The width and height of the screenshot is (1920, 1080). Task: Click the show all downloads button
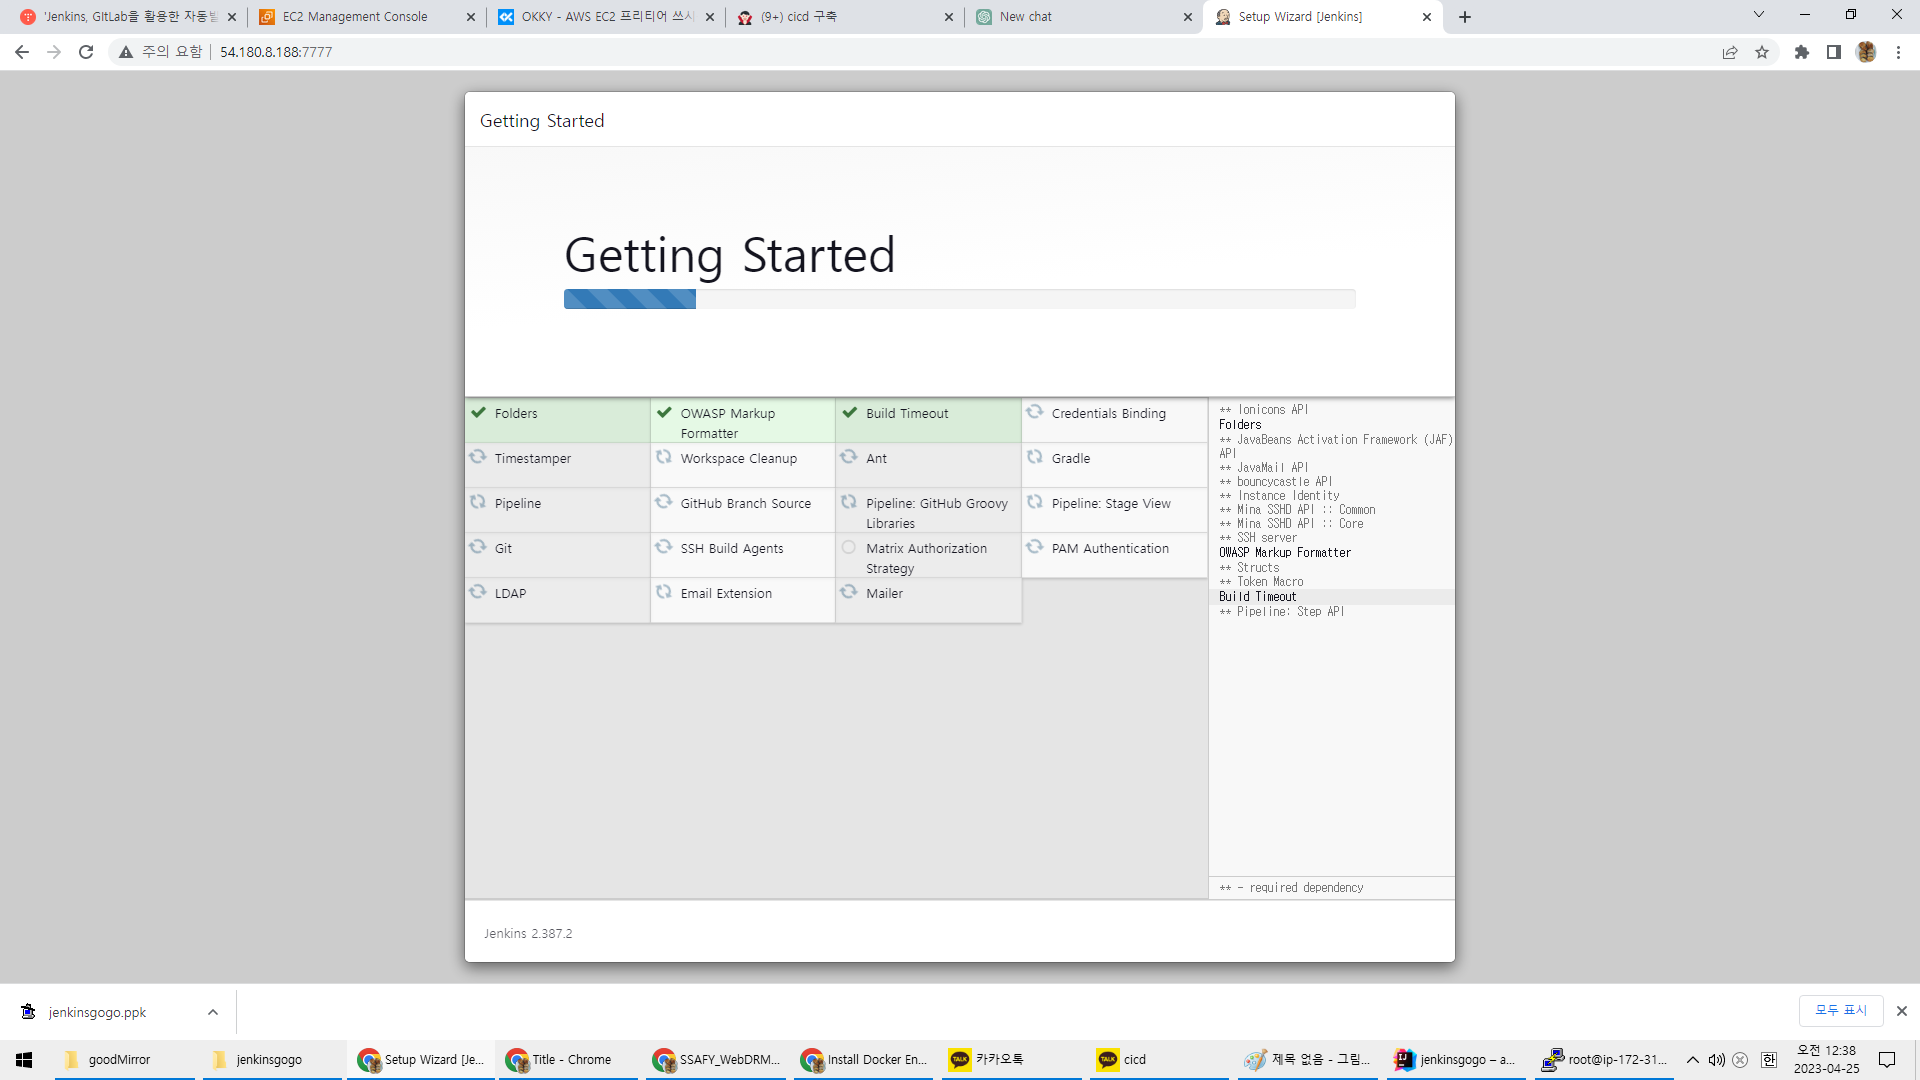pyautogui.click(x=1840, y=1010)
